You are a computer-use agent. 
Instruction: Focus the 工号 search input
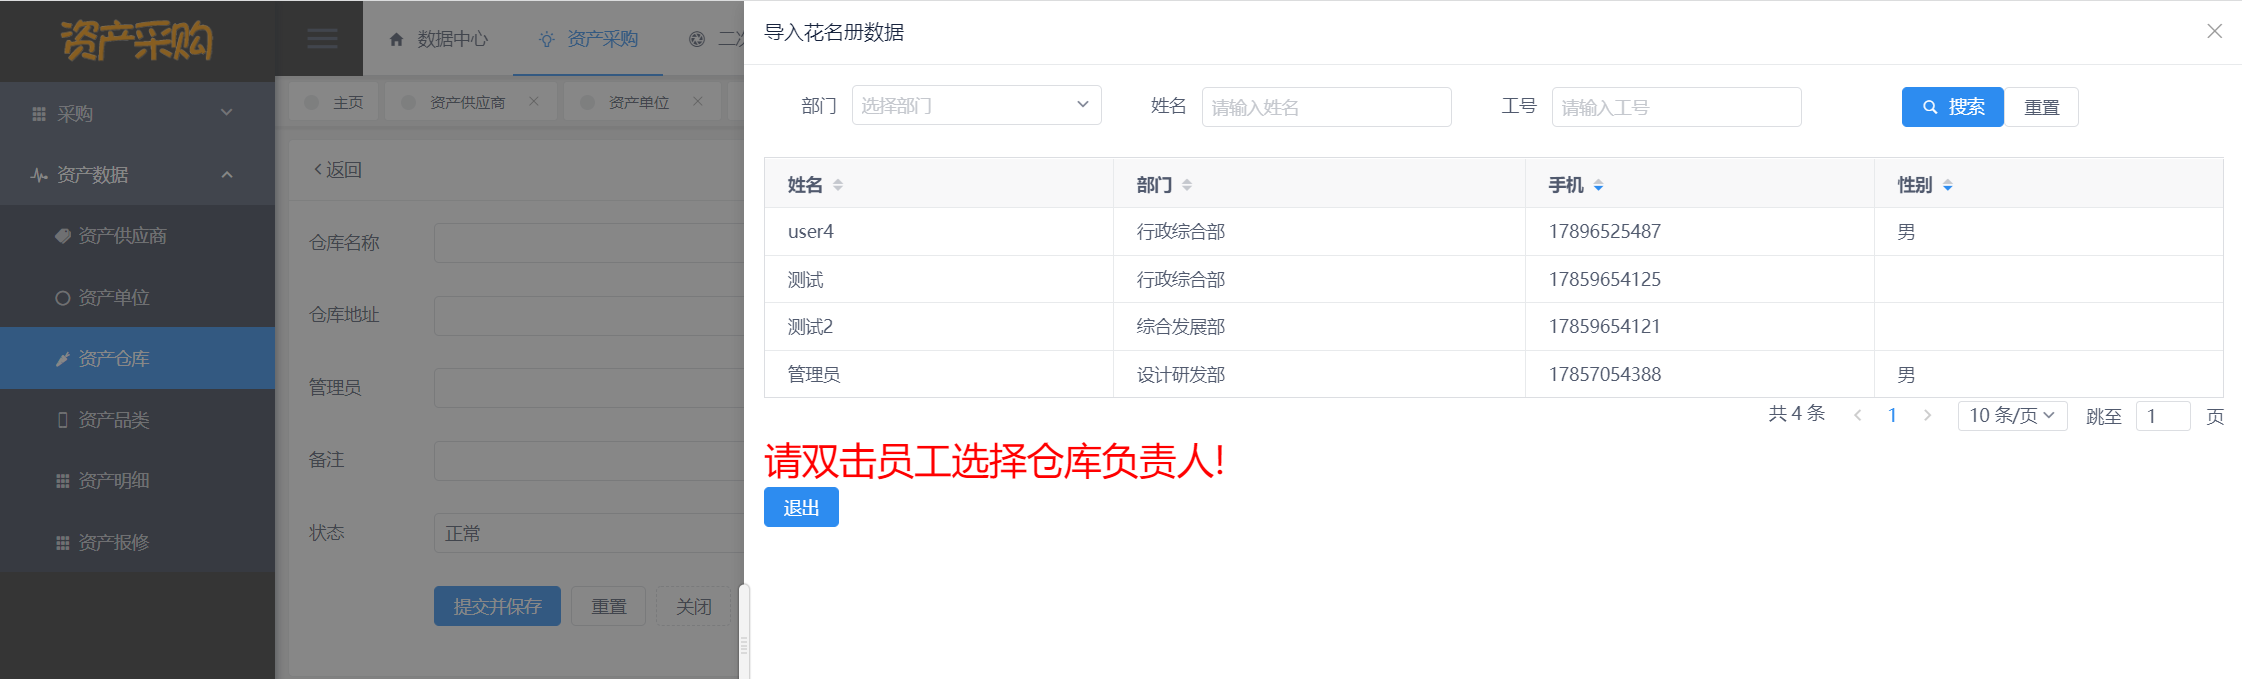click(x=1676, y=107)
